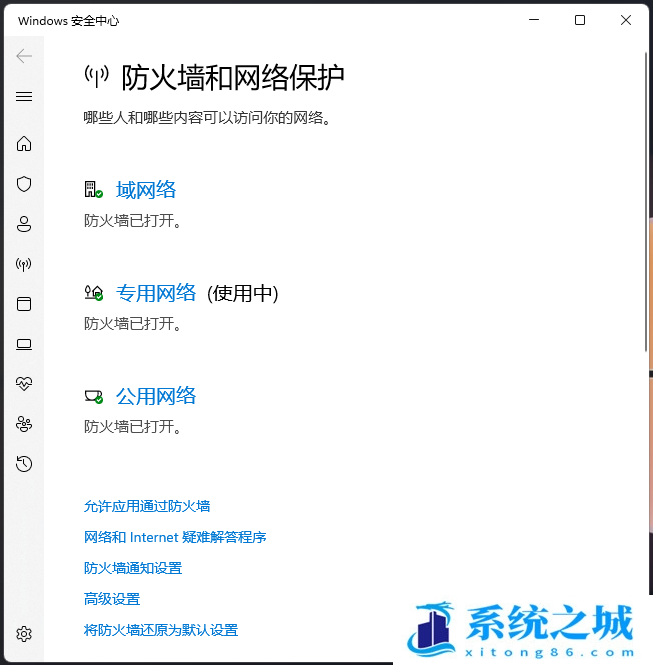Open 域网络 settings

146,190
